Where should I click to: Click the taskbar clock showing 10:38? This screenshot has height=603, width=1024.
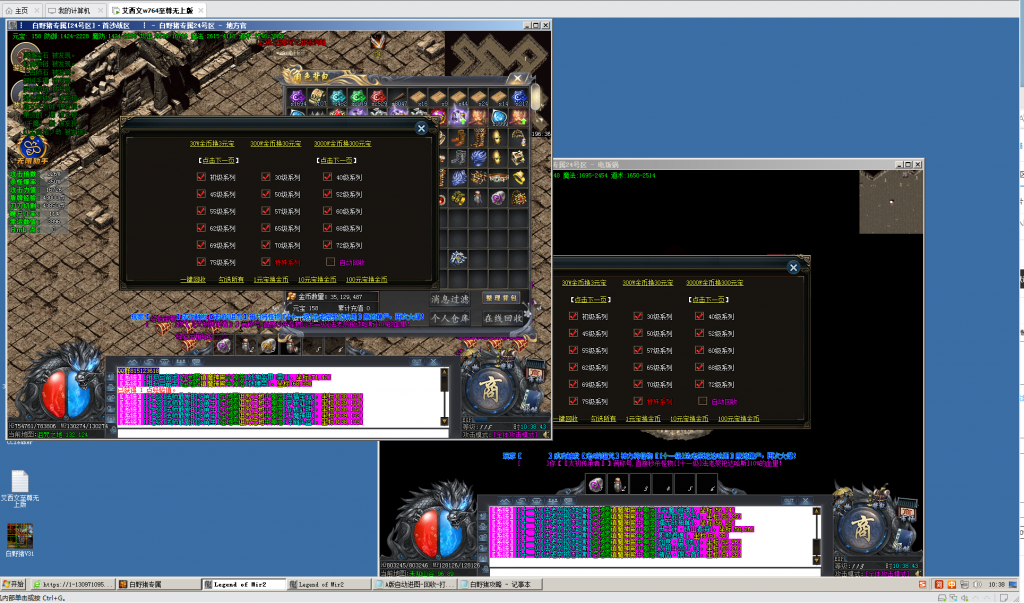point(997,584)
